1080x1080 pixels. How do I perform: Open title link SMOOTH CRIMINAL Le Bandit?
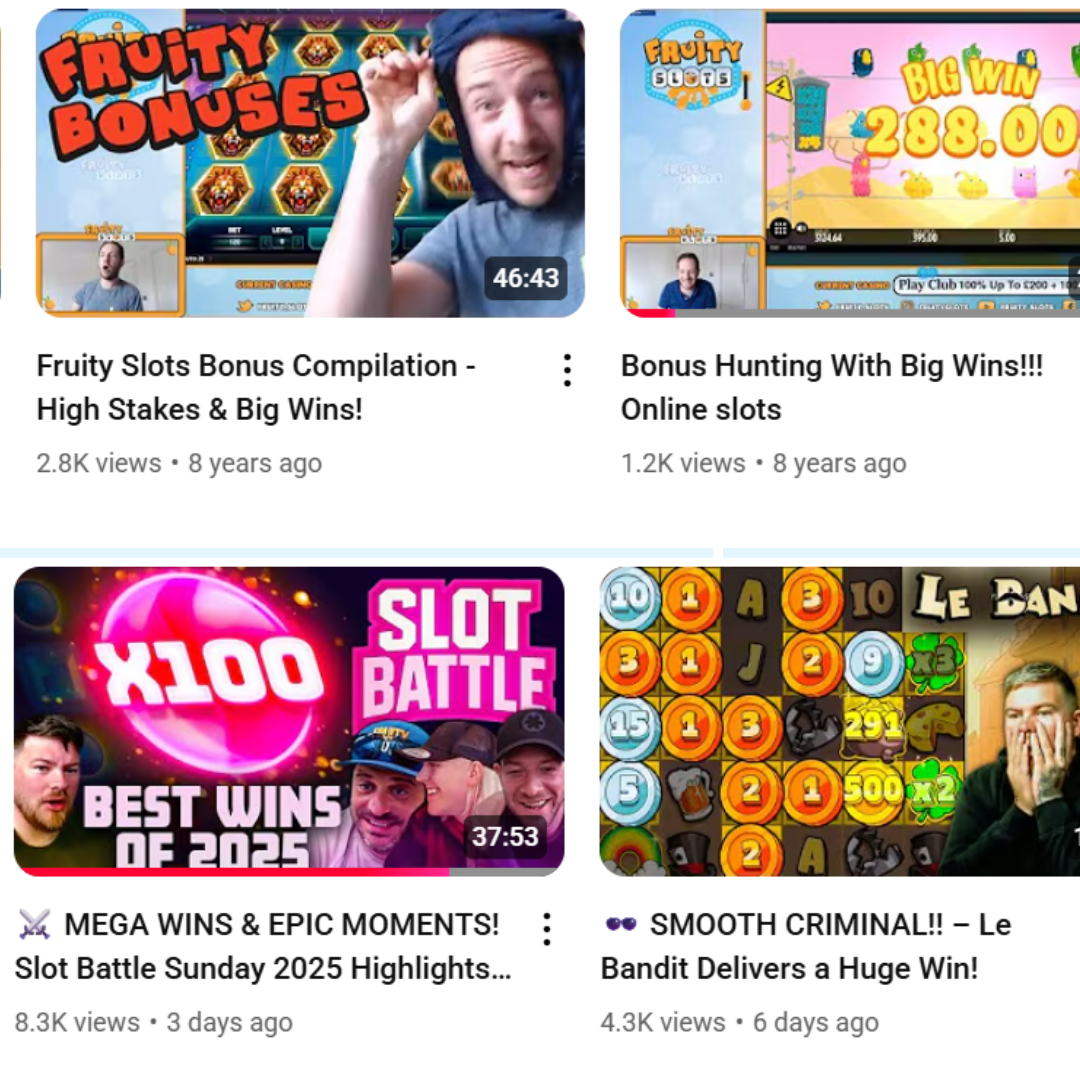tap(806, 946)
